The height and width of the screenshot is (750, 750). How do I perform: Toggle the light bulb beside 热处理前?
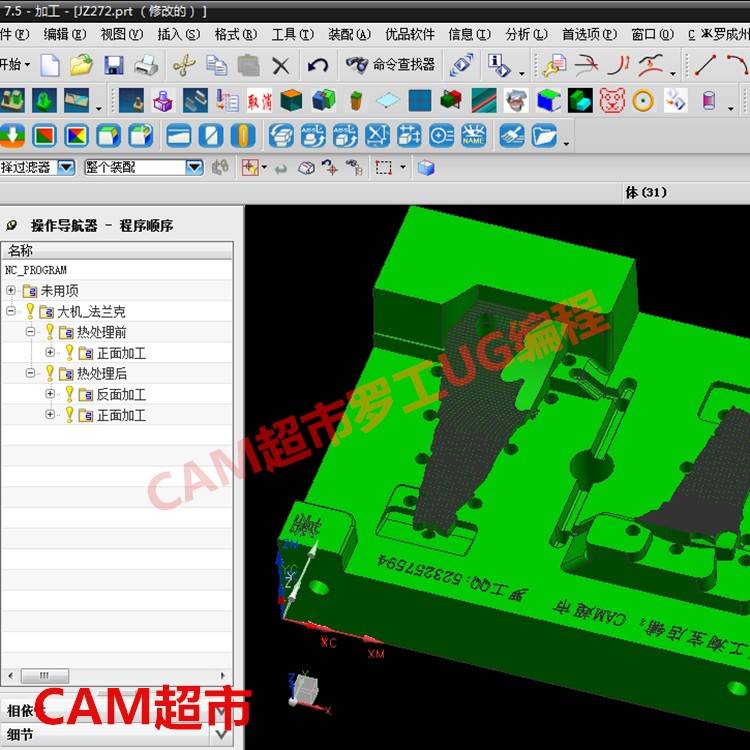[50, 332]
